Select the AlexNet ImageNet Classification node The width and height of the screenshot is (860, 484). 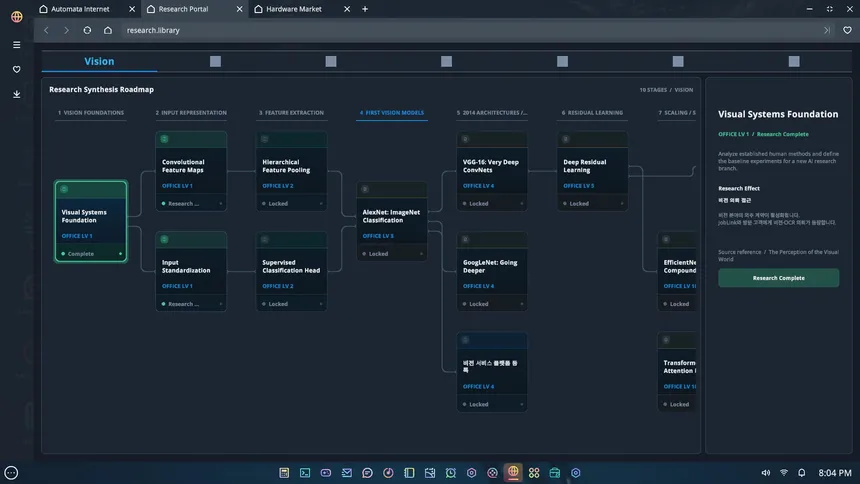click(x=392, y=221)
